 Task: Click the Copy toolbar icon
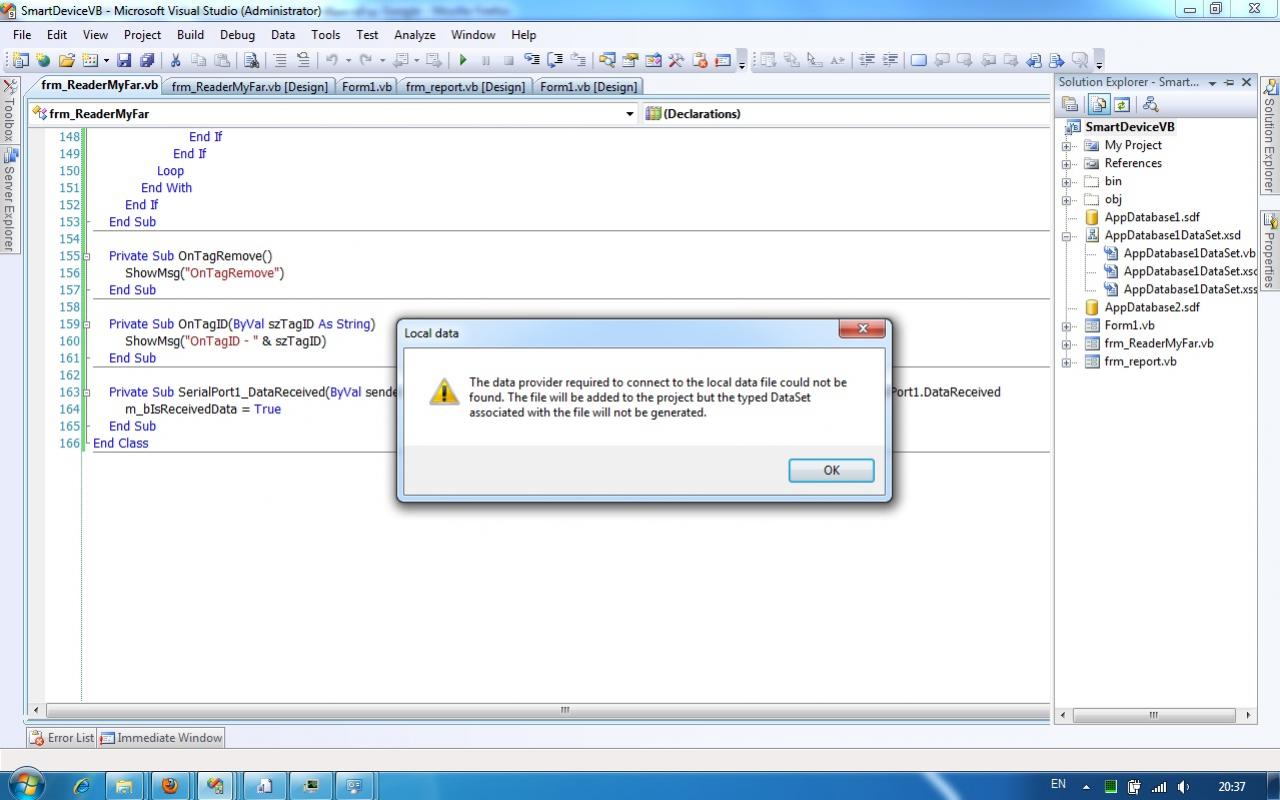[x=198, y=60]
